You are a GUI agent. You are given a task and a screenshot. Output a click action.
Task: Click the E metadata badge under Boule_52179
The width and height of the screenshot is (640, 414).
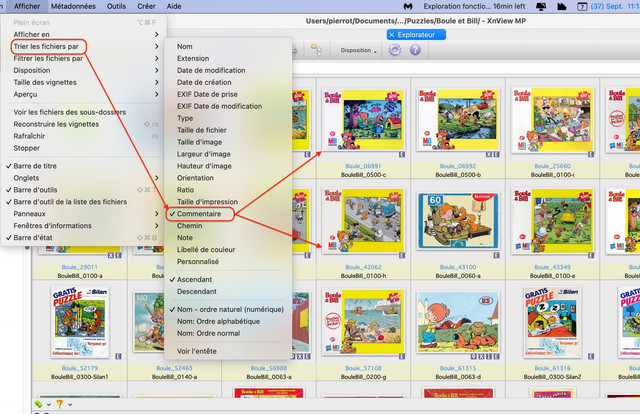click(x=118, y=356)
